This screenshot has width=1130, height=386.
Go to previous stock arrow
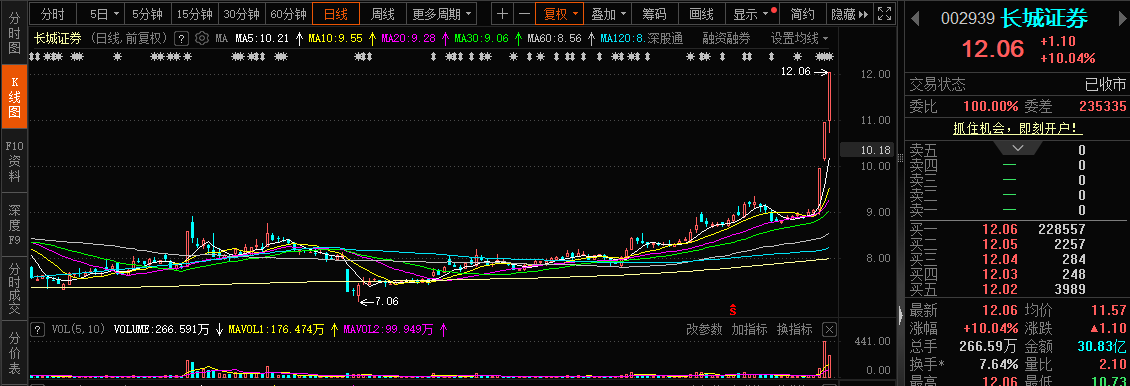point(915,19)
